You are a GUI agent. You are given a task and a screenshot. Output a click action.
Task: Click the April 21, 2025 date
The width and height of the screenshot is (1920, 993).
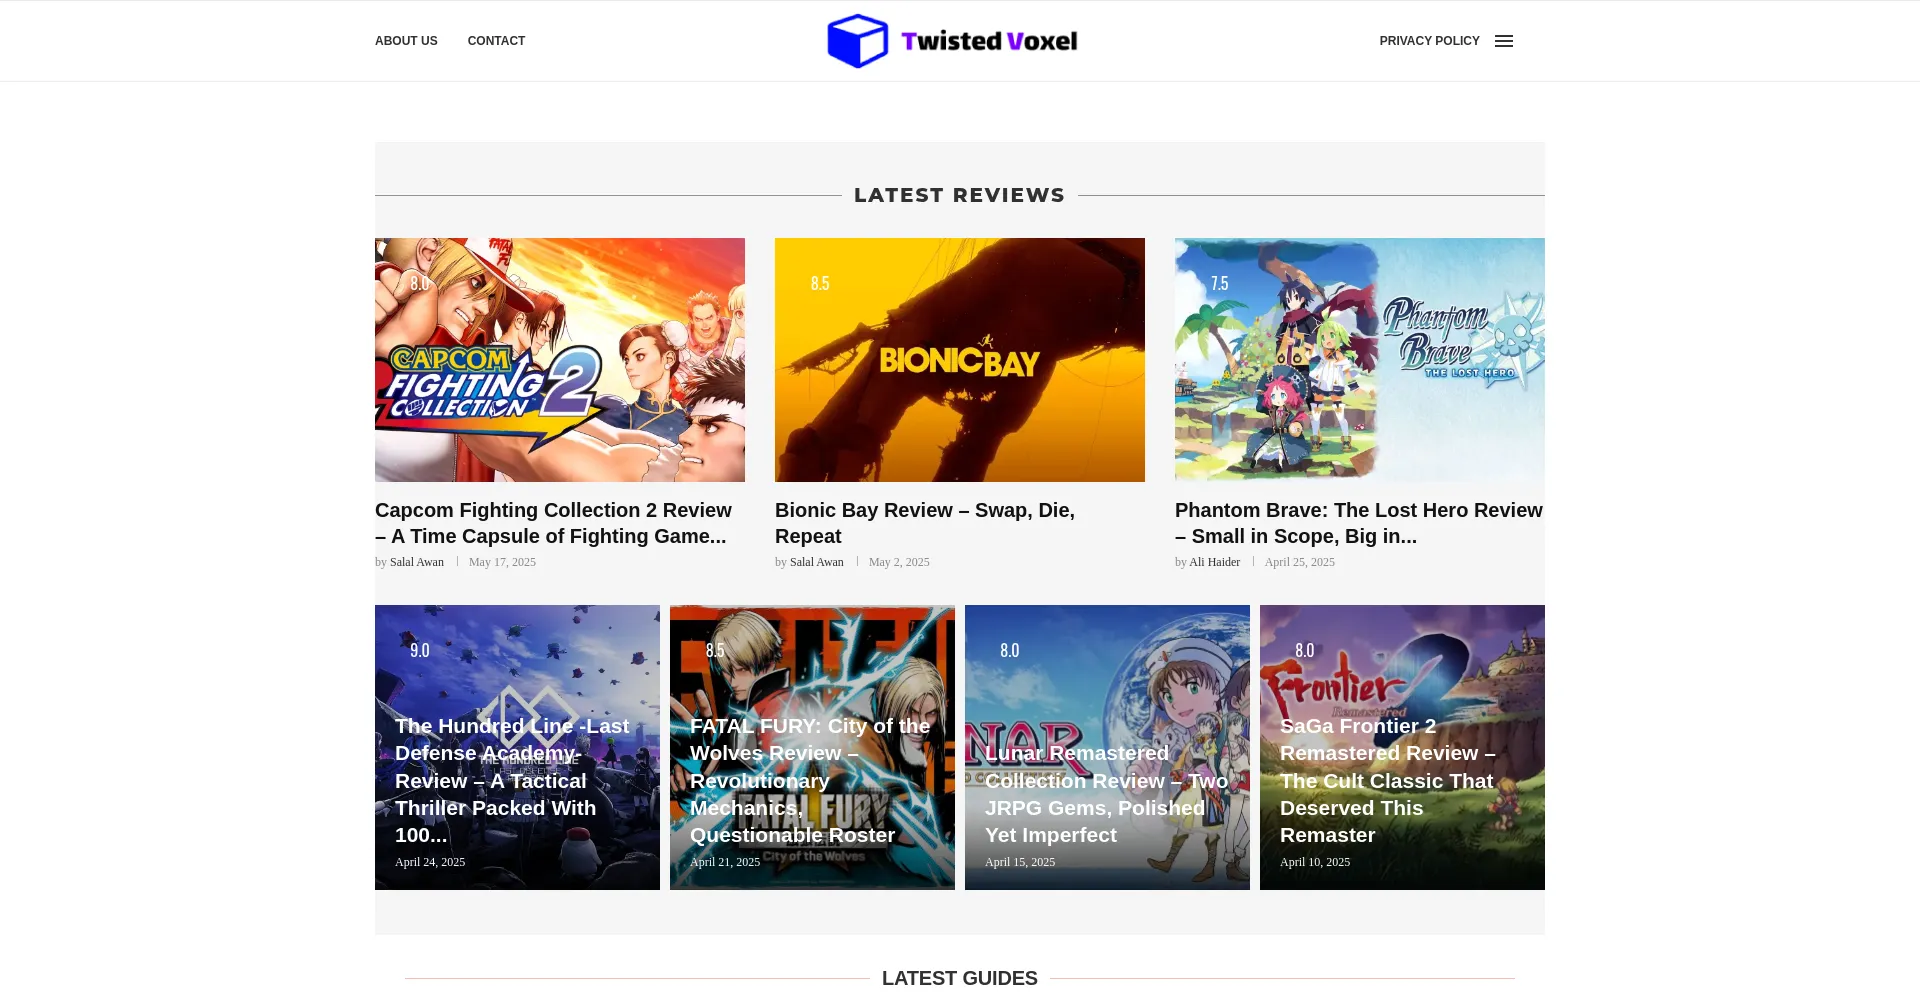(725, 862)
